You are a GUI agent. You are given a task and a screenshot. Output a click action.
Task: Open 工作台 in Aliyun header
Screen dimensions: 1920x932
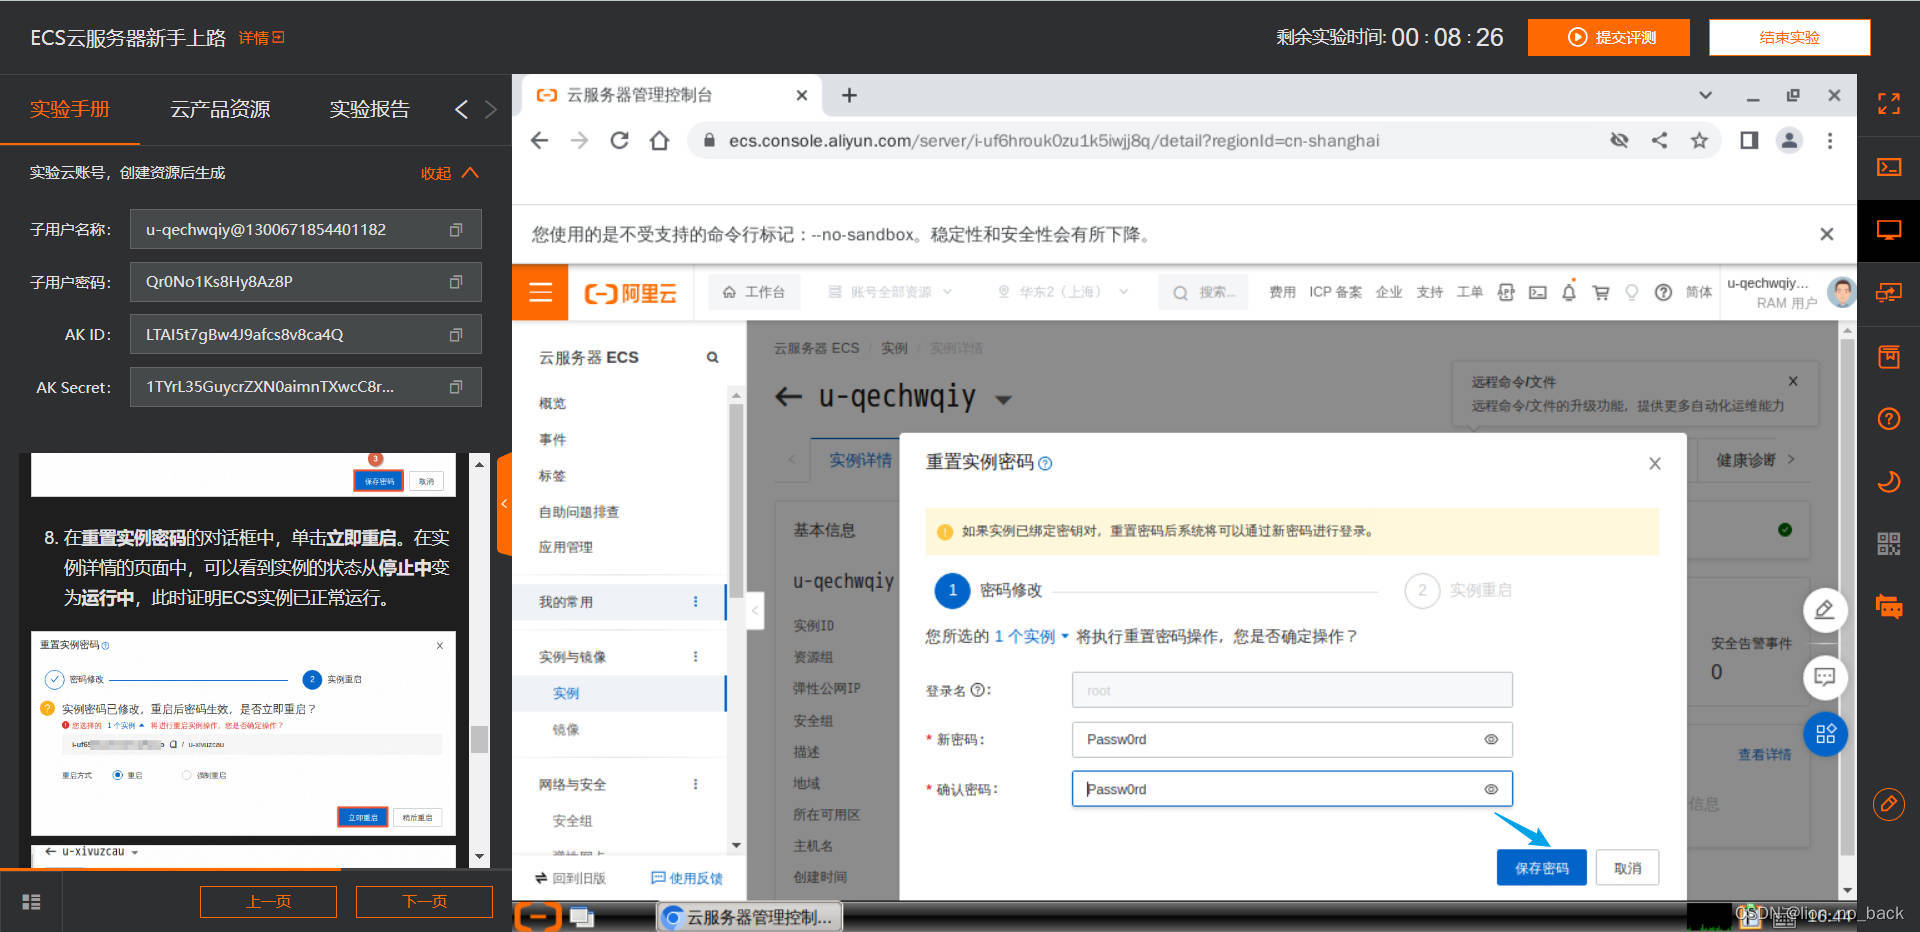pyautogui.click(x=754, y=292)
